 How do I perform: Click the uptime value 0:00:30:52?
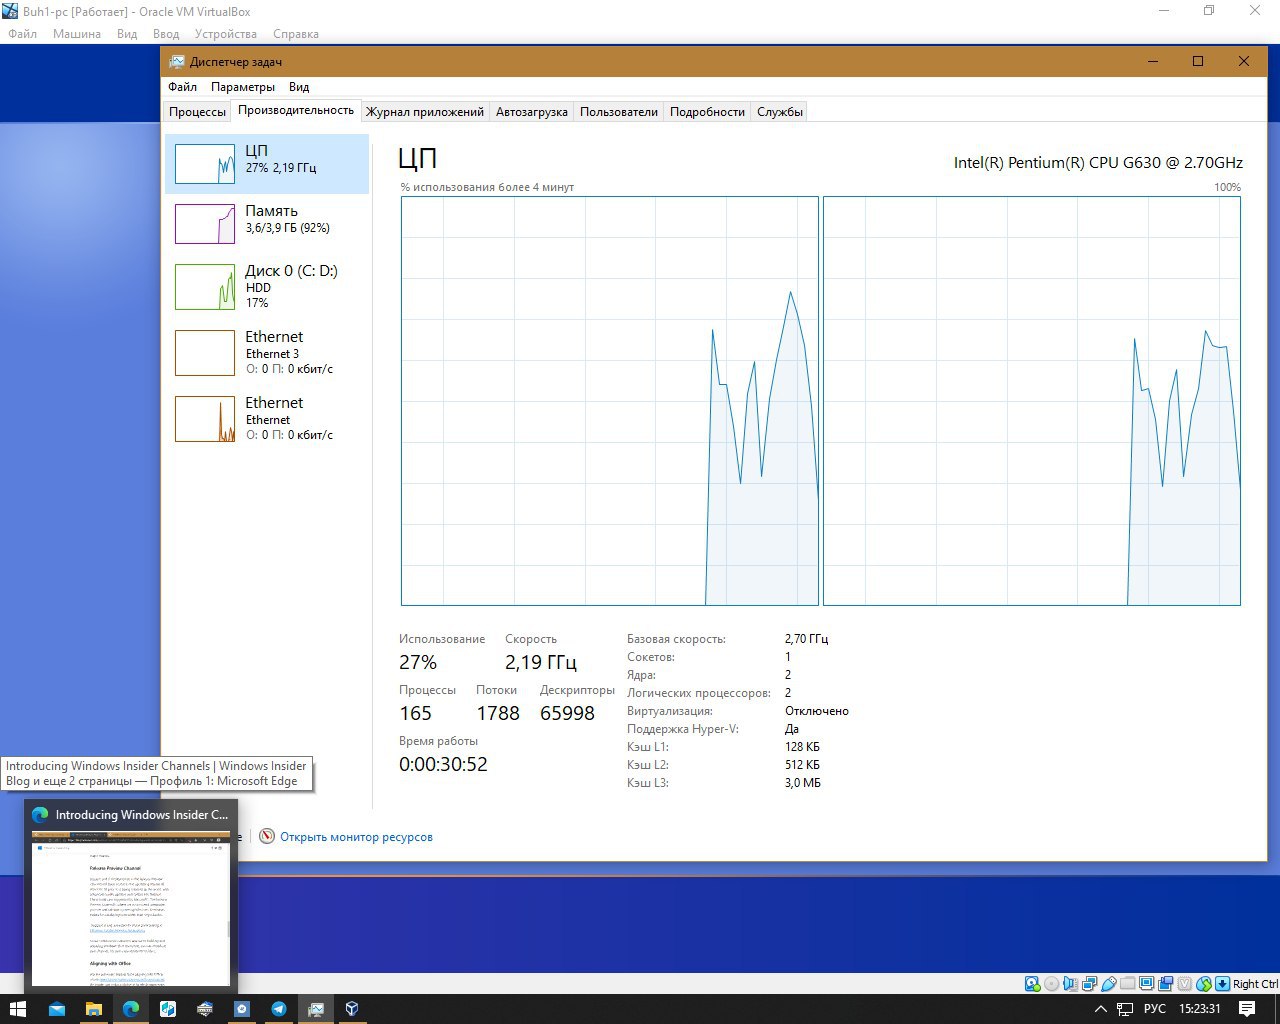pos(443,764)
